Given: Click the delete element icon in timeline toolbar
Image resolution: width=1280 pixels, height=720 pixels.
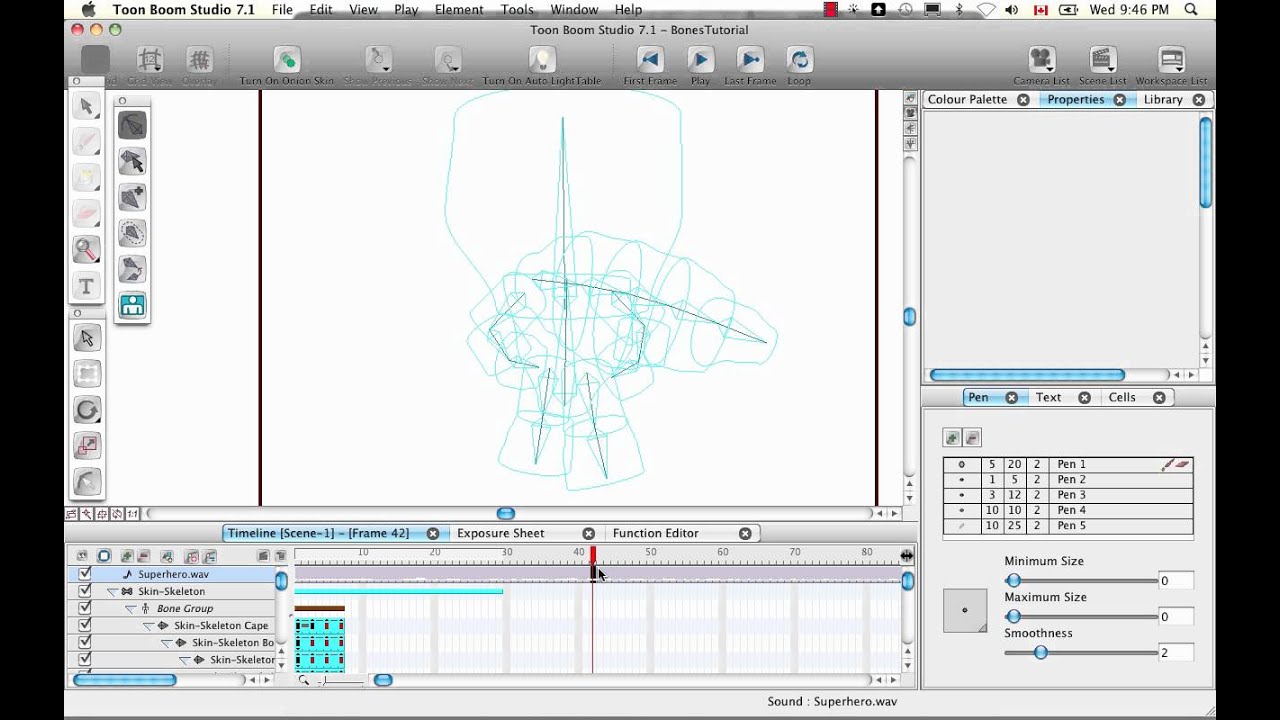Looking at the screenshot, I should coord(144,556).
